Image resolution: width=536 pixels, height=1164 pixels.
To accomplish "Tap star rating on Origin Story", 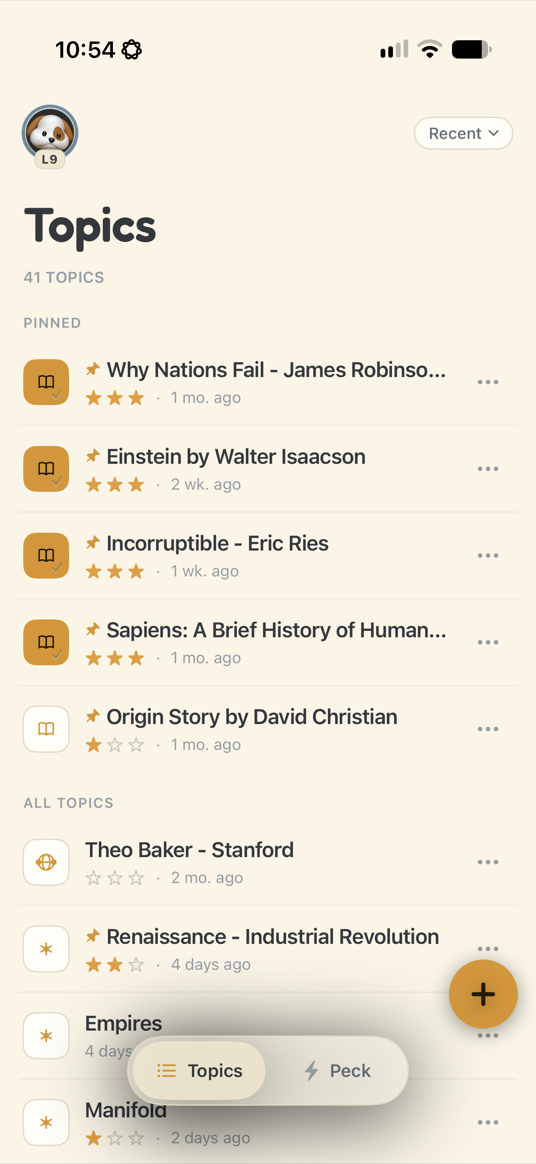I will 115,745.
